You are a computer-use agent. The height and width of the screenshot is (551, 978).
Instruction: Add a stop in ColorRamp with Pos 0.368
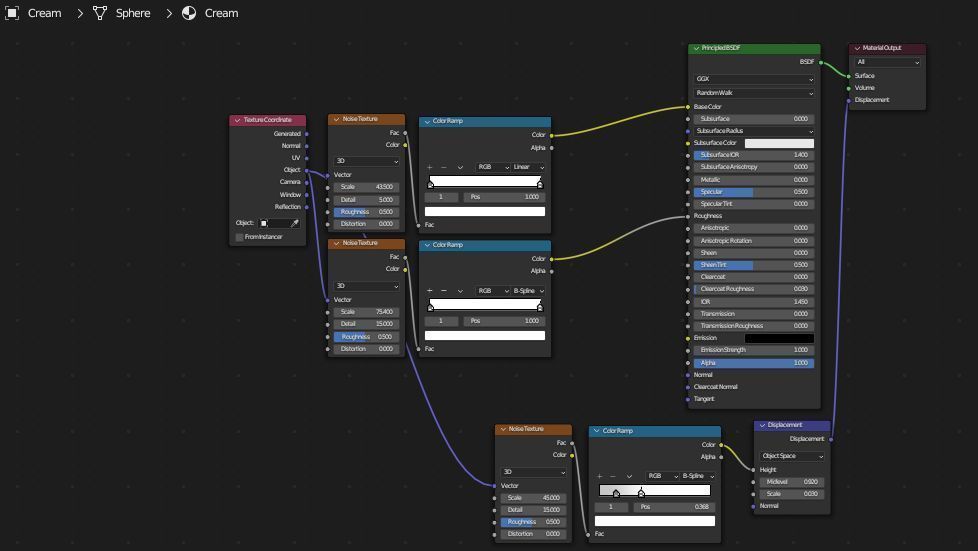pyautogui.click(x=599, y=476)
